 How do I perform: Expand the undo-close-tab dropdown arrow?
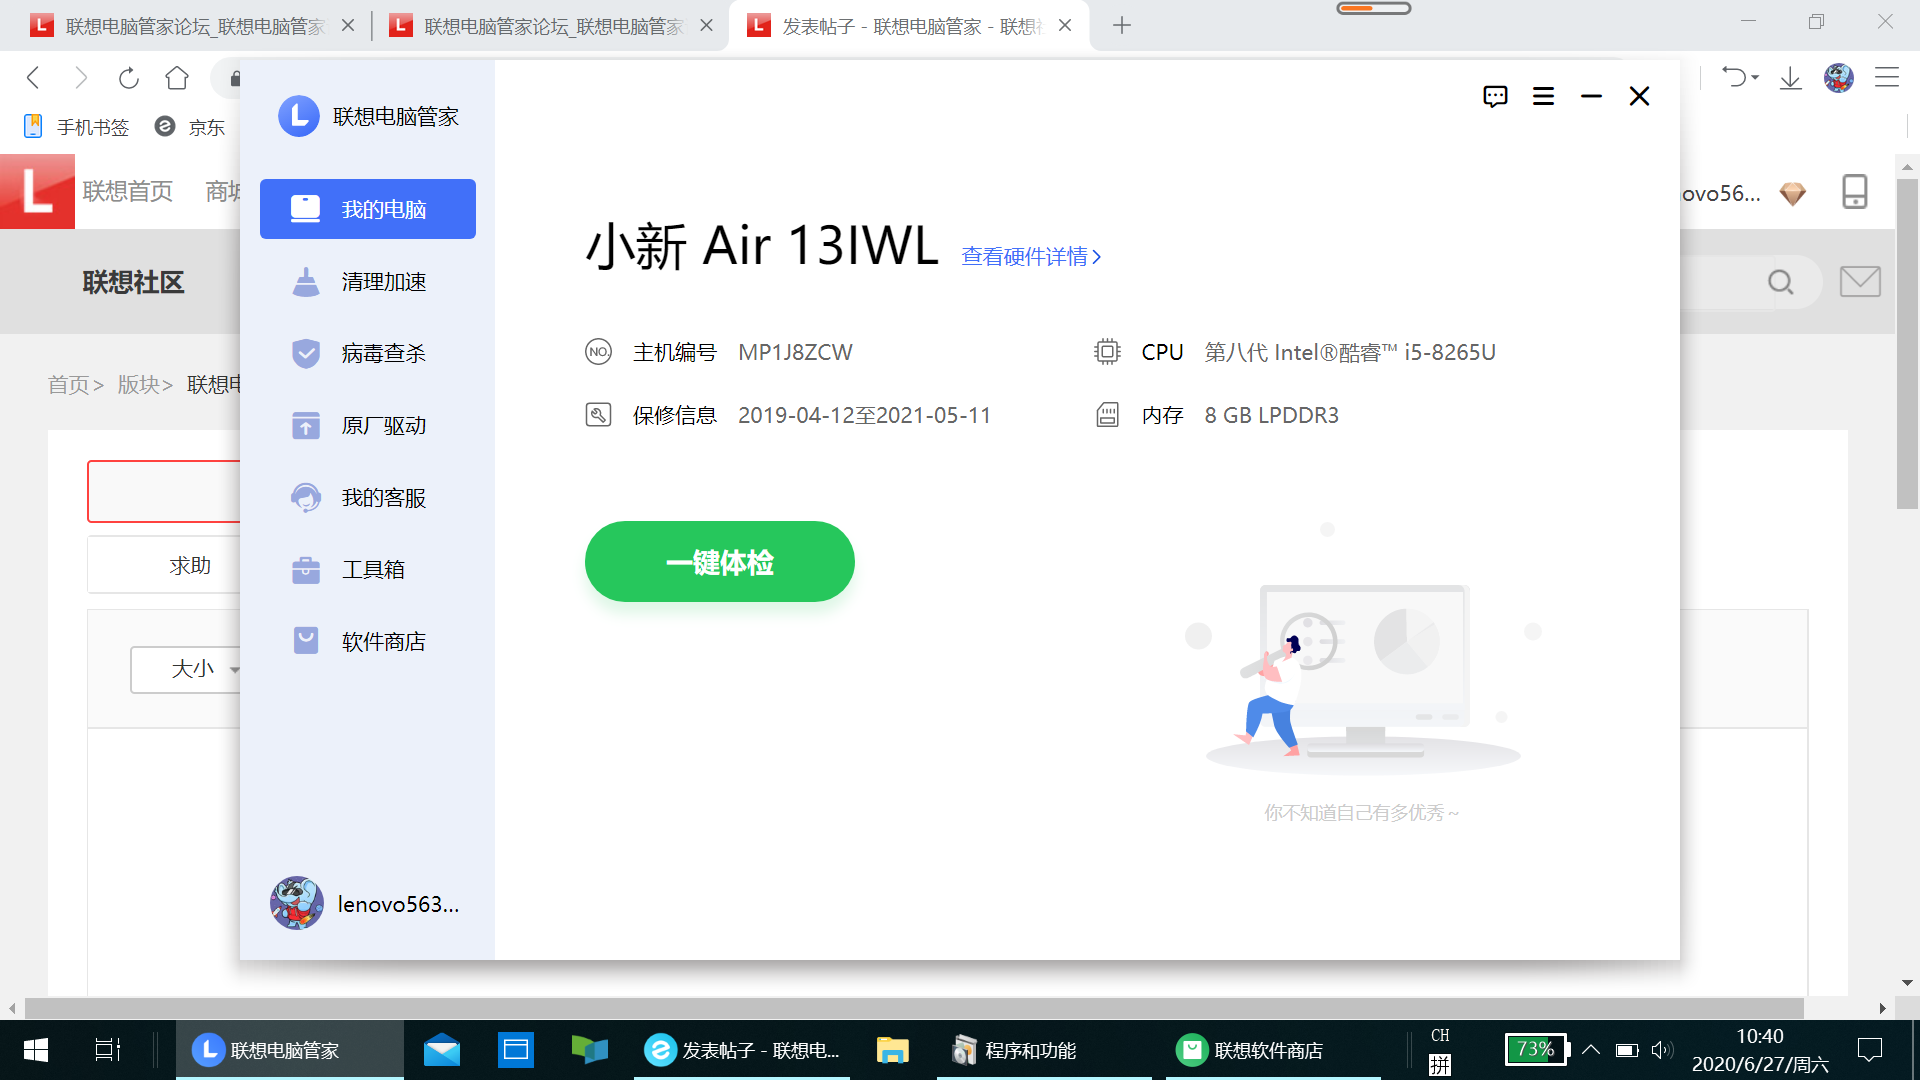[1755, 78]
